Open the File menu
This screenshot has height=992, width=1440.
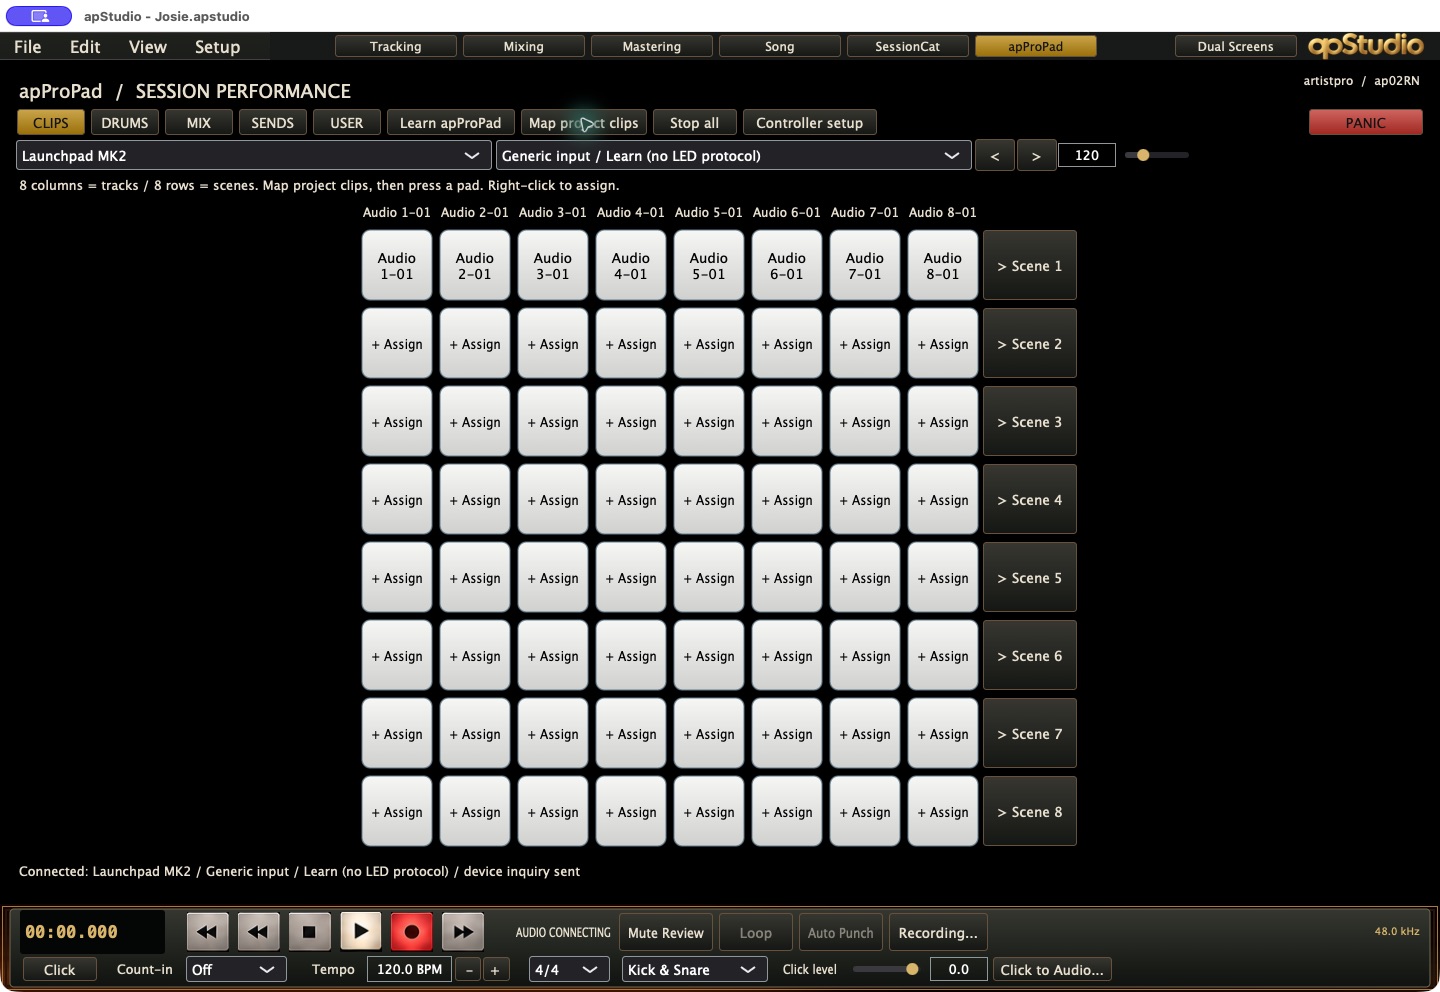(28, 47)
